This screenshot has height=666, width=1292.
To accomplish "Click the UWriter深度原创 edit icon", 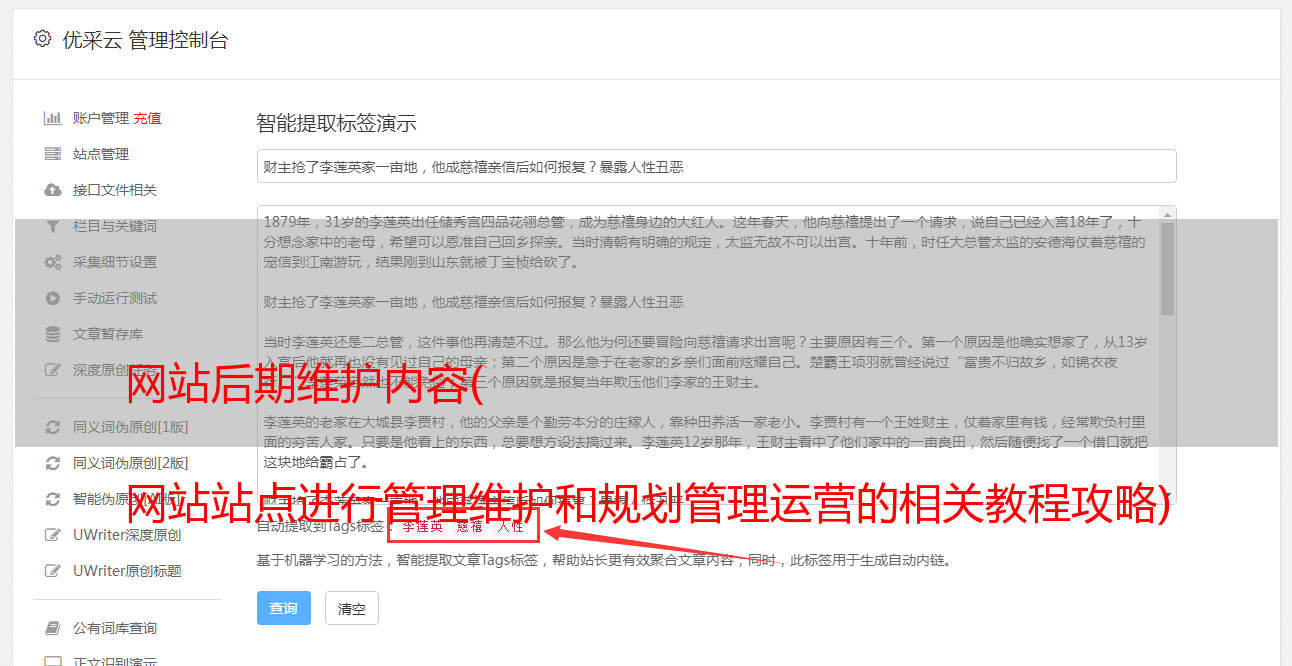I will click(x=53, y=535).
